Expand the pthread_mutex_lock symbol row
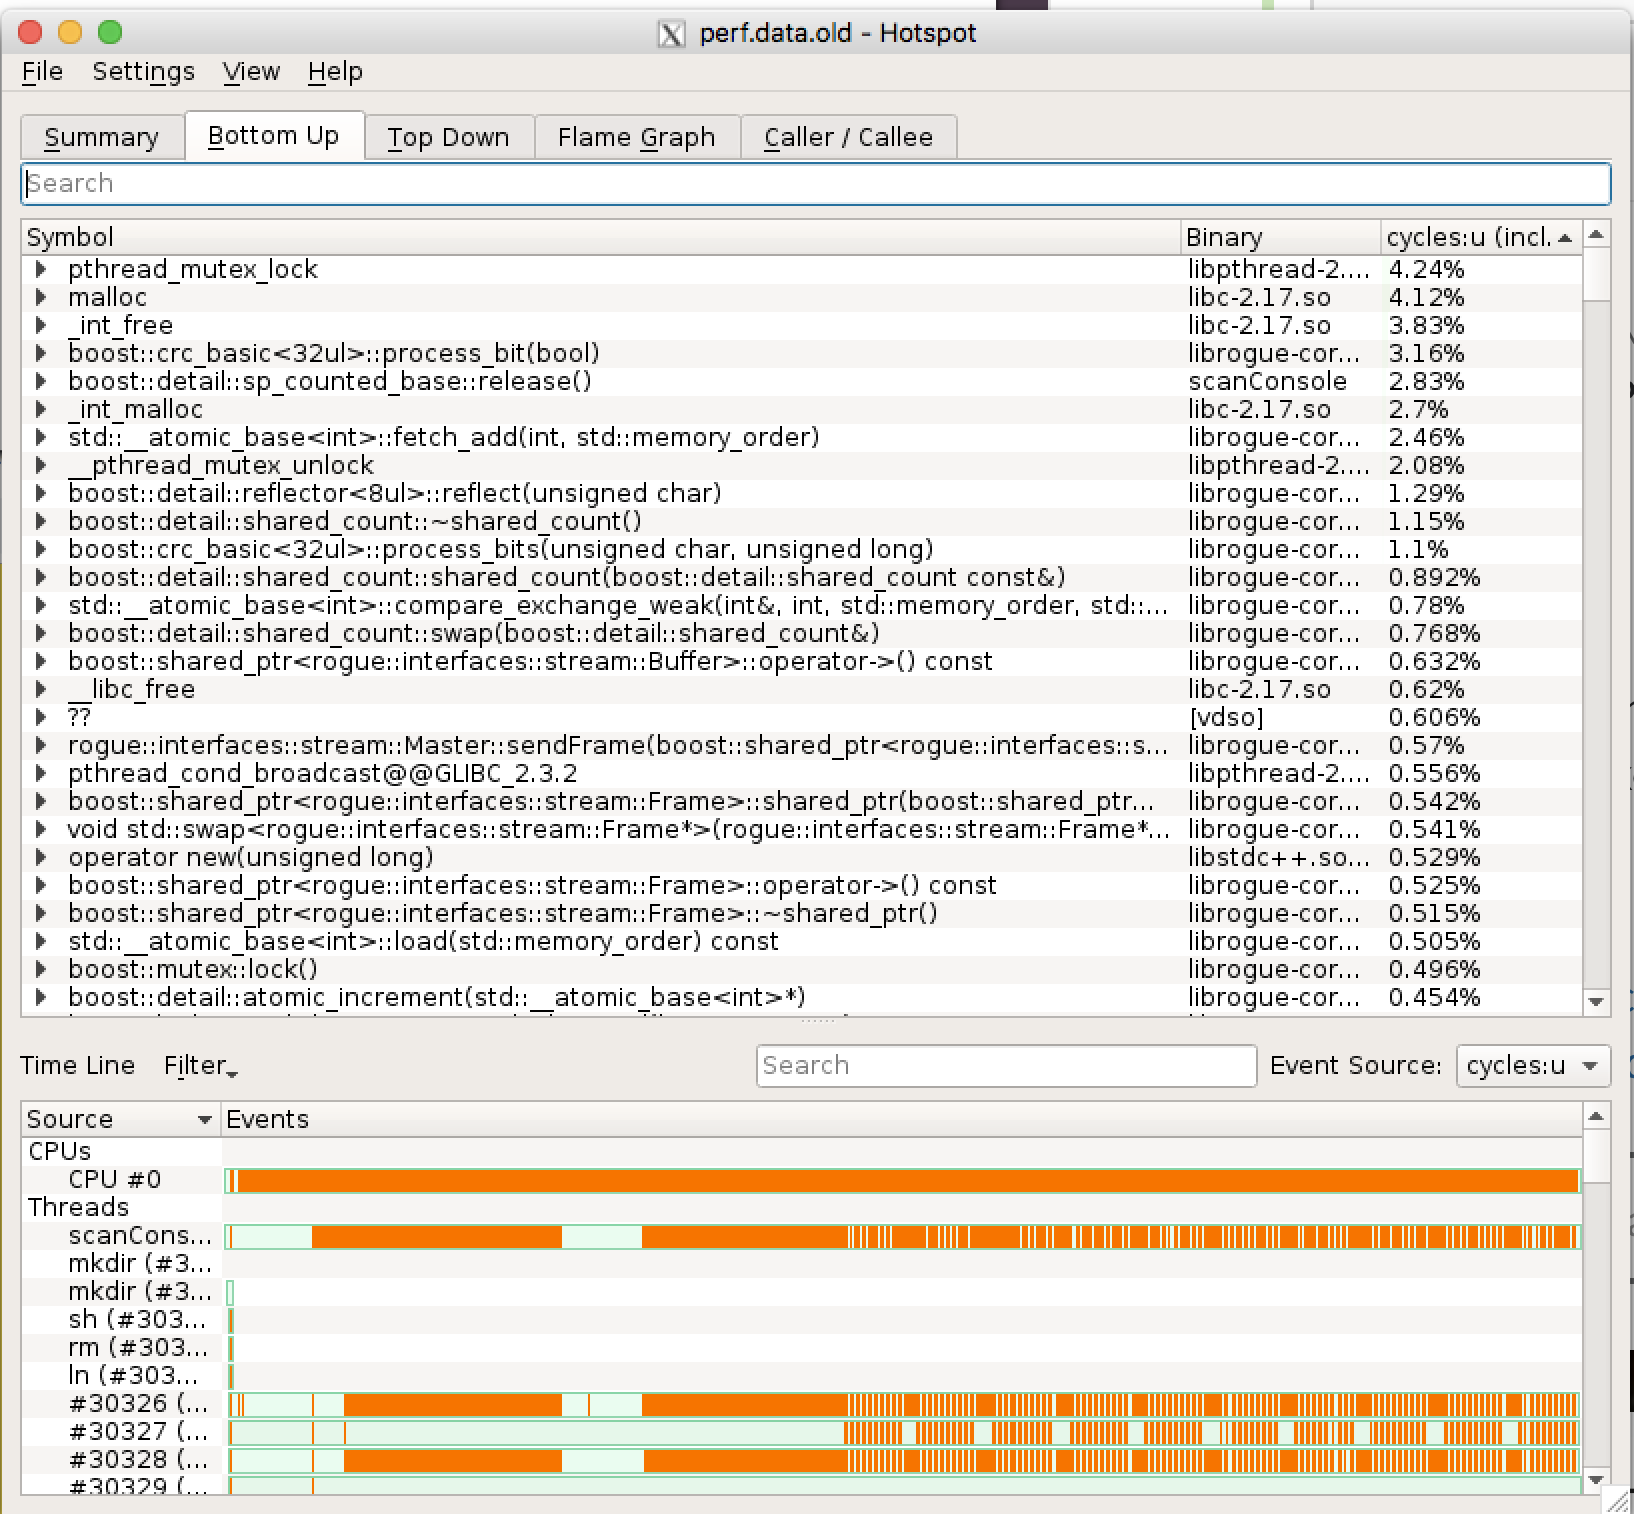Viewport: 1634px width, 1514px height. coord(41,269)
